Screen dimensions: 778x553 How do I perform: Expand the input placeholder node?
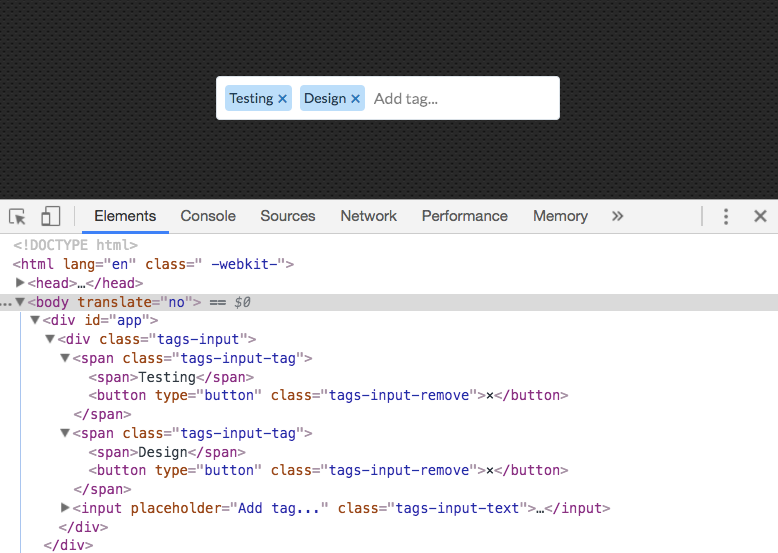tap(65, 507)
